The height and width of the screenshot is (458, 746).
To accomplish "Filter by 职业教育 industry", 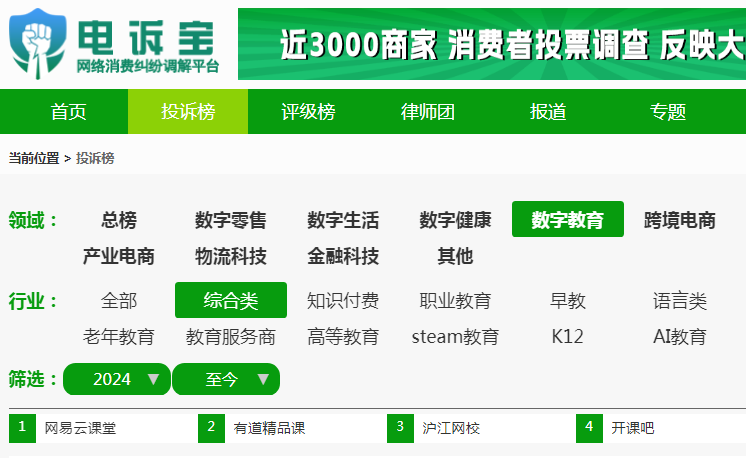I will 455,301.
